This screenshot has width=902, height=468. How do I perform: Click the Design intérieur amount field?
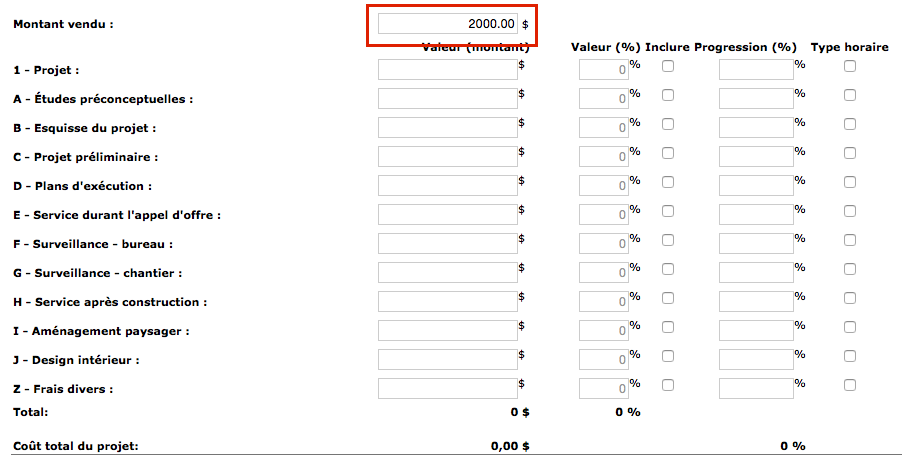click(448, 359)
